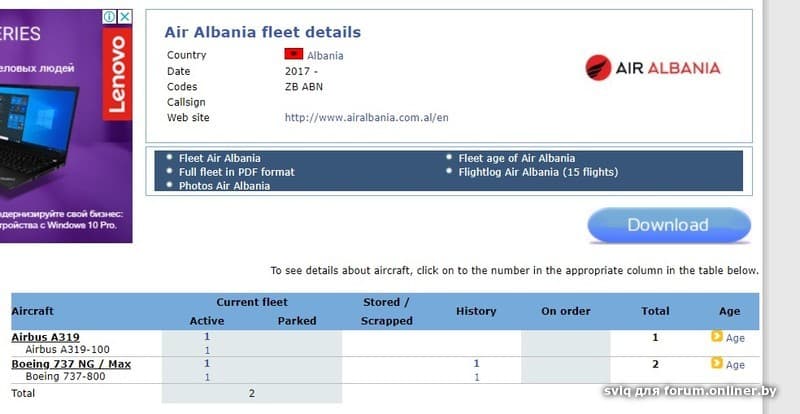Open the airalbania.com.al website link
Screen dimensions: 800x414
366,117
